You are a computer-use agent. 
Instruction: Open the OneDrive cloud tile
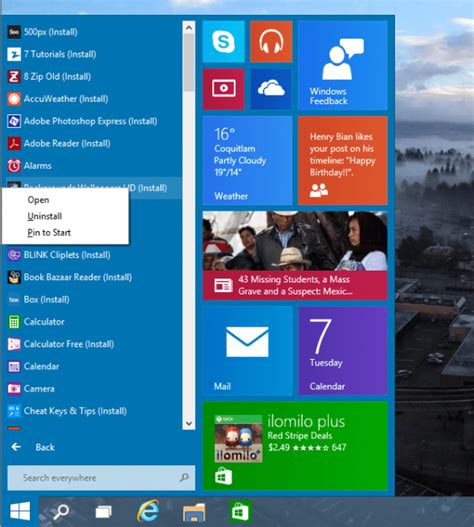271,89
